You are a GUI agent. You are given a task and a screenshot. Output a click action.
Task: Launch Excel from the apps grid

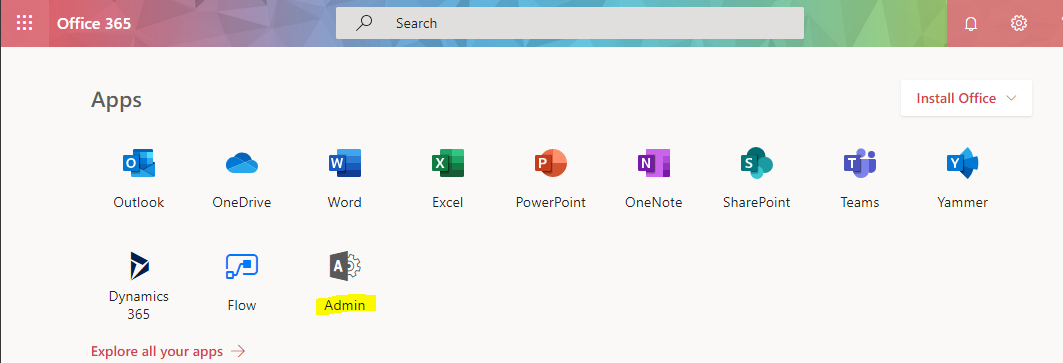447,164
